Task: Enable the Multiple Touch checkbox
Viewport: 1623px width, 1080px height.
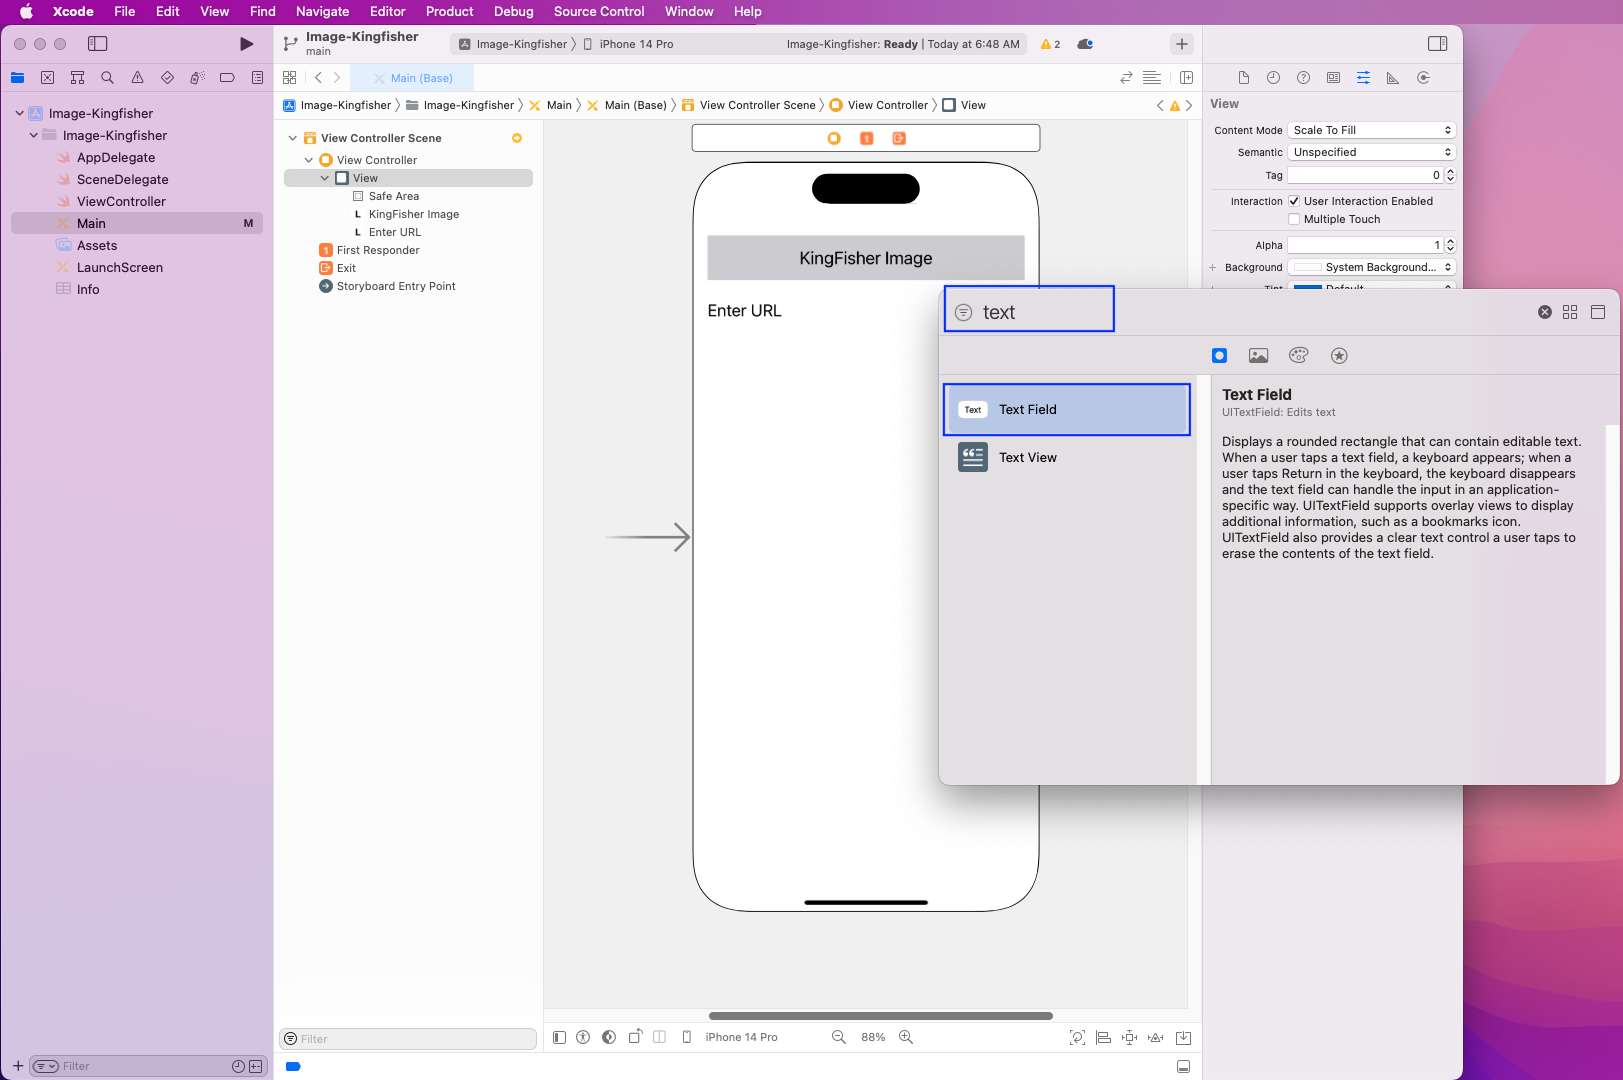Action: (x=1294, y=219)
